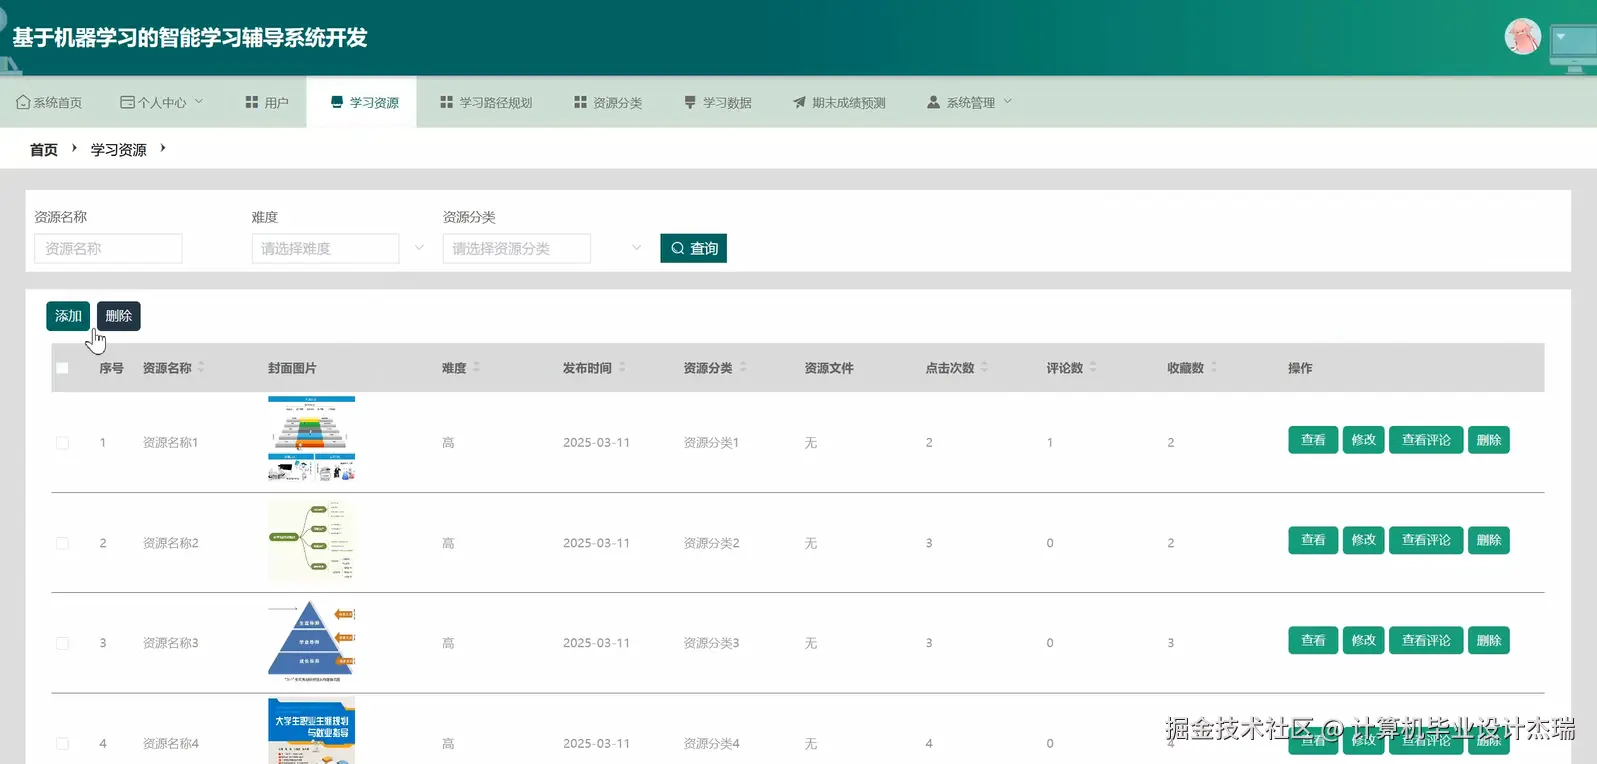Open the 期末成绩预测 tab

coord(839,102)
